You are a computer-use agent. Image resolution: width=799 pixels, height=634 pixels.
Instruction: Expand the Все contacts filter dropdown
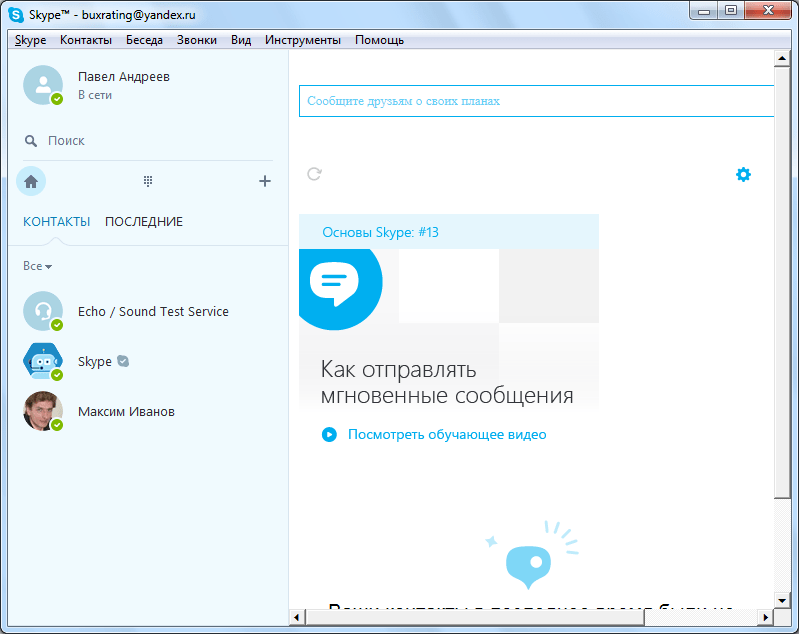click(x=37, y=266)
